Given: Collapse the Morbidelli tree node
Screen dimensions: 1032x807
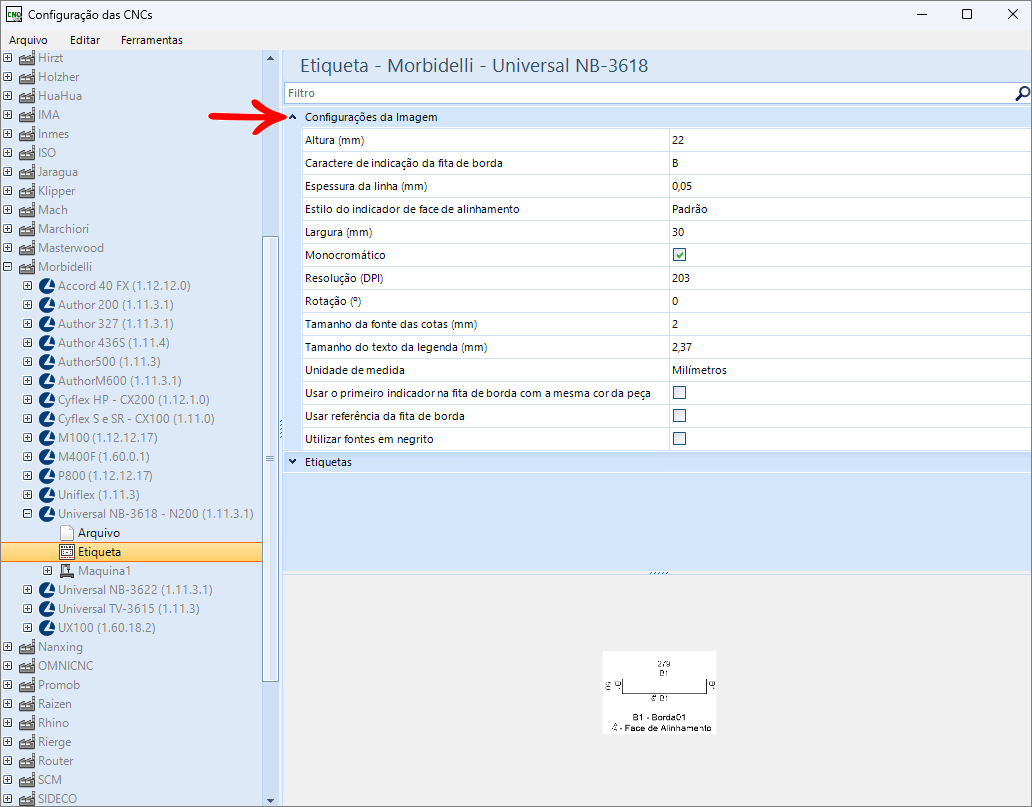Looking at the screenshot, I should click(x=8, y=267).
